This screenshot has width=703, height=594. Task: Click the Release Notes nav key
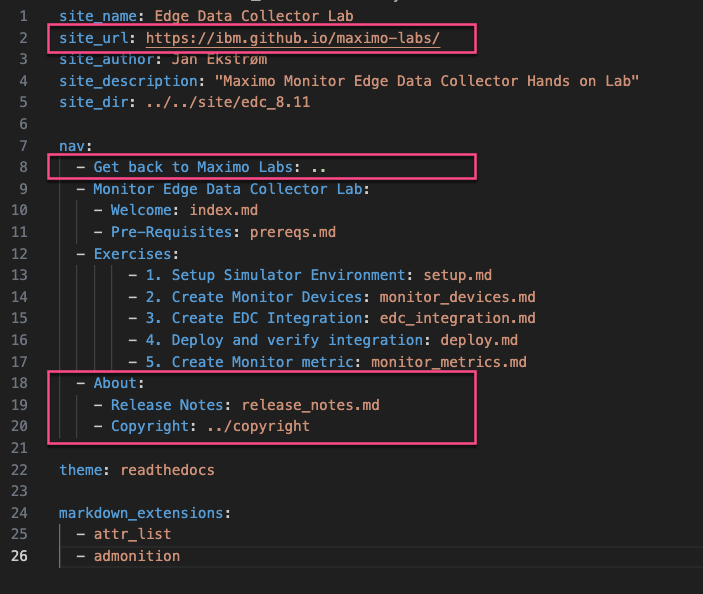167,405
